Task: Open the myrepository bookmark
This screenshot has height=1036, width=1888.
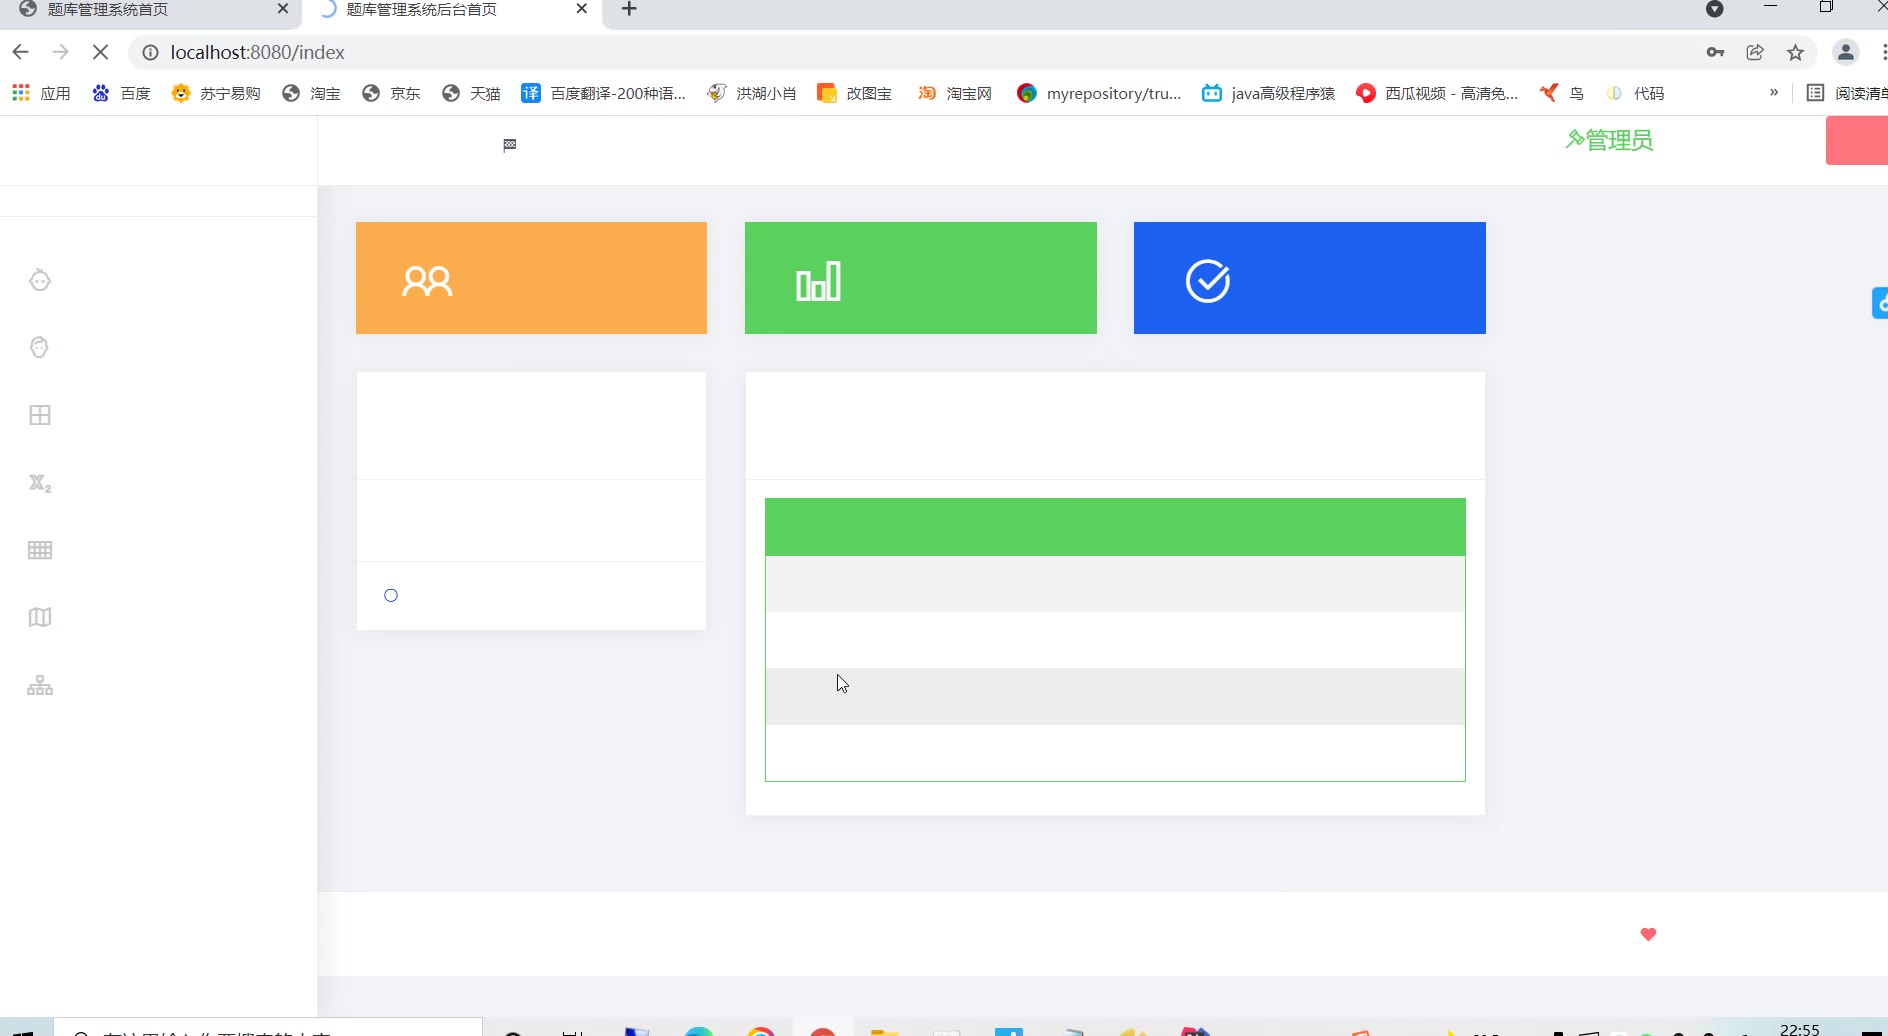Action: coord(1099,93)
